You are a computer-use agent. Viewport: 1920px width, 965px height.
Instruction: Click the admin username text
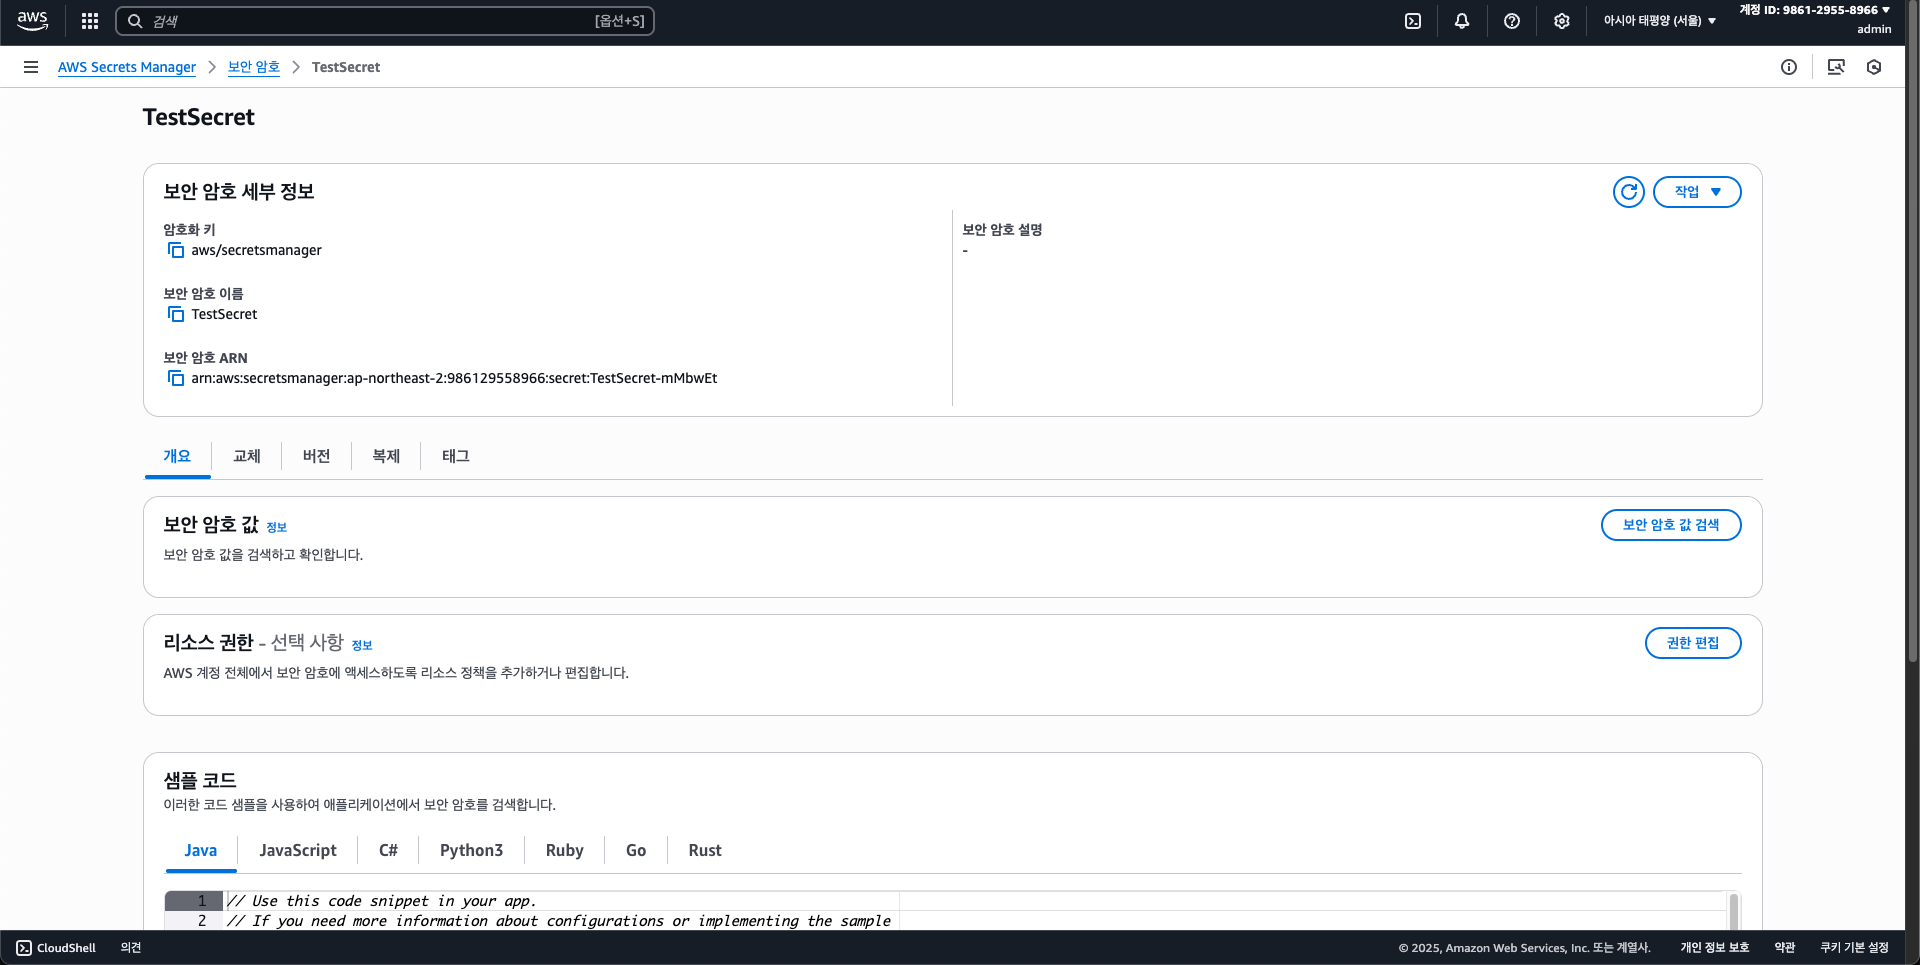click(1874, 29)
